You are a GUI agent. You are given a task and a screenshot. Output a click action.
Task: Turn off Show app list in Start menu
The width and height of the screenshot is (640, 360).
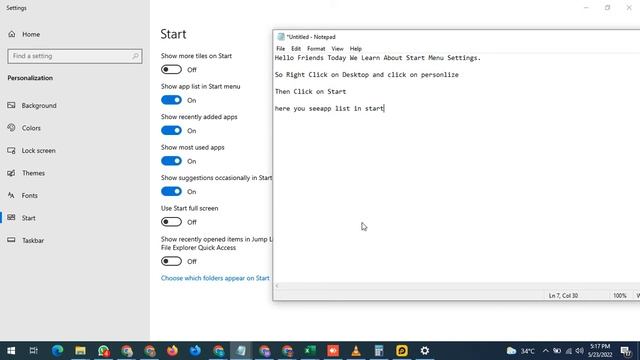coord(171,100)
